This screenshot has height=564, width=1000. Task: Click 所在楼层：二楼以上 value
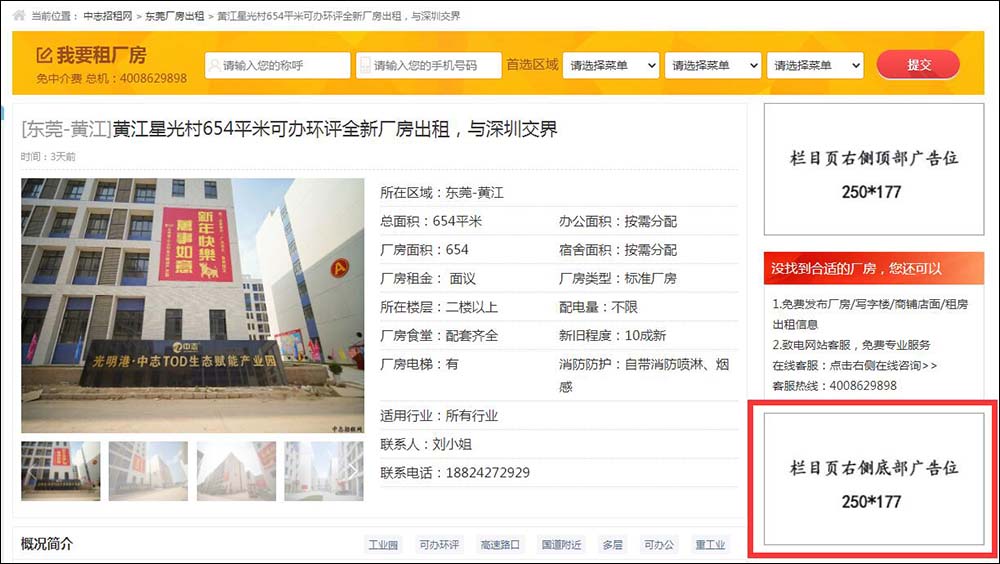(472, 307)
